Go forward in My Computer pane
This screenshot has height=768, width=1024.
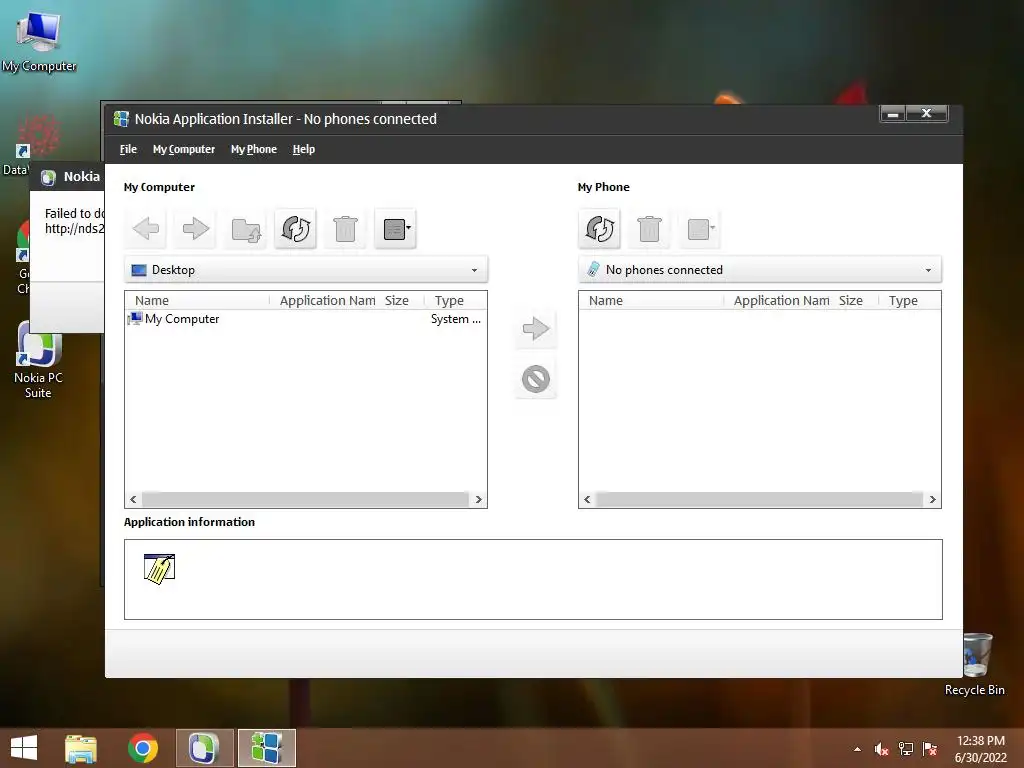195,229
